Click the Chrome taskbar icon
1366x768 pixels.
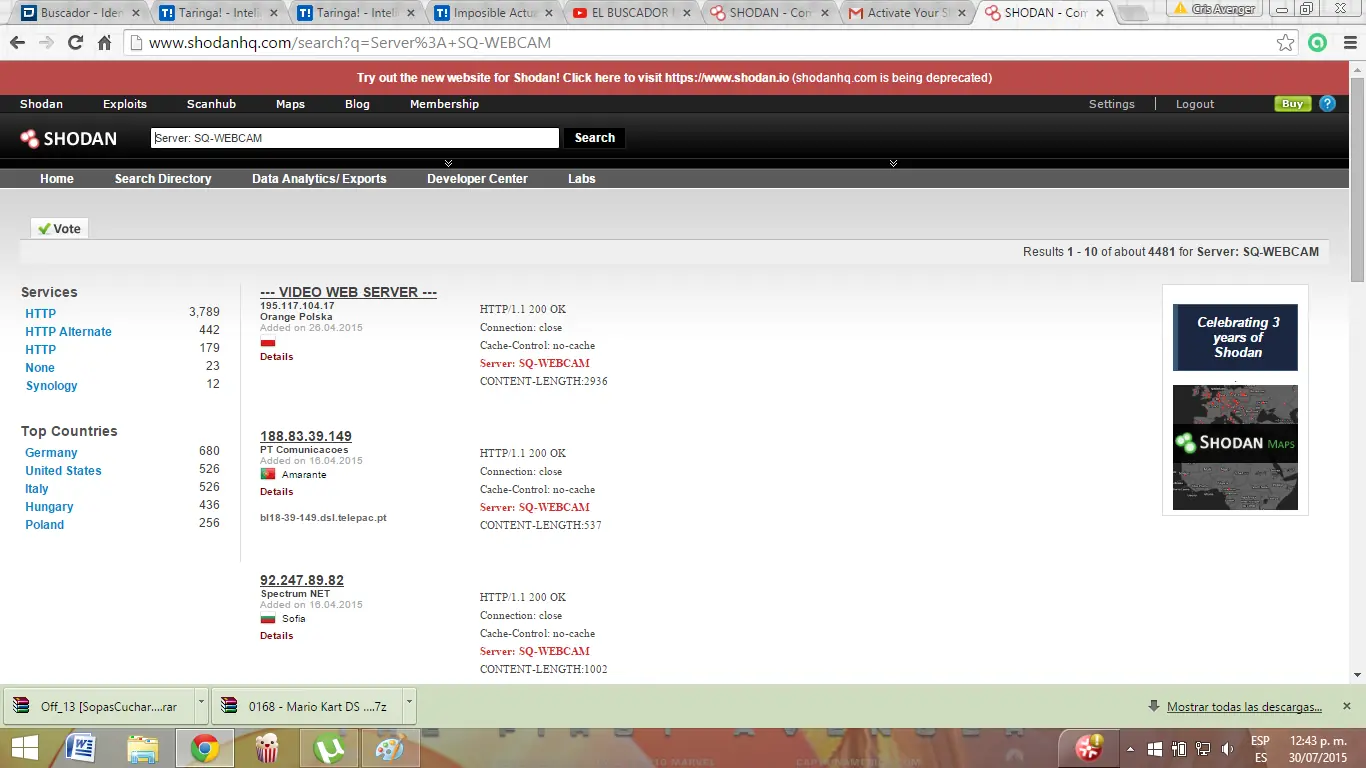[x=205, y=747]
